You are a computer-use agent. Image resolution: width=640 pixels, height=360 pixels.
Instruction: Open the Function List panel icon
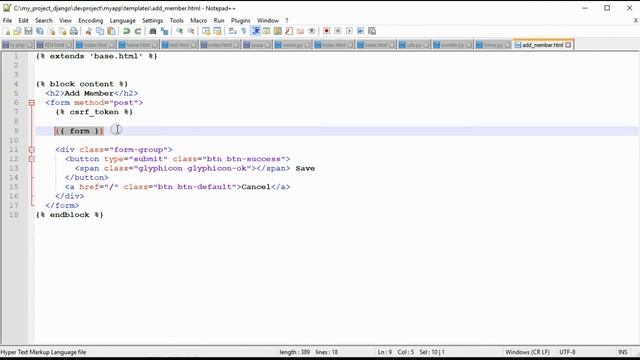point(289,31)
